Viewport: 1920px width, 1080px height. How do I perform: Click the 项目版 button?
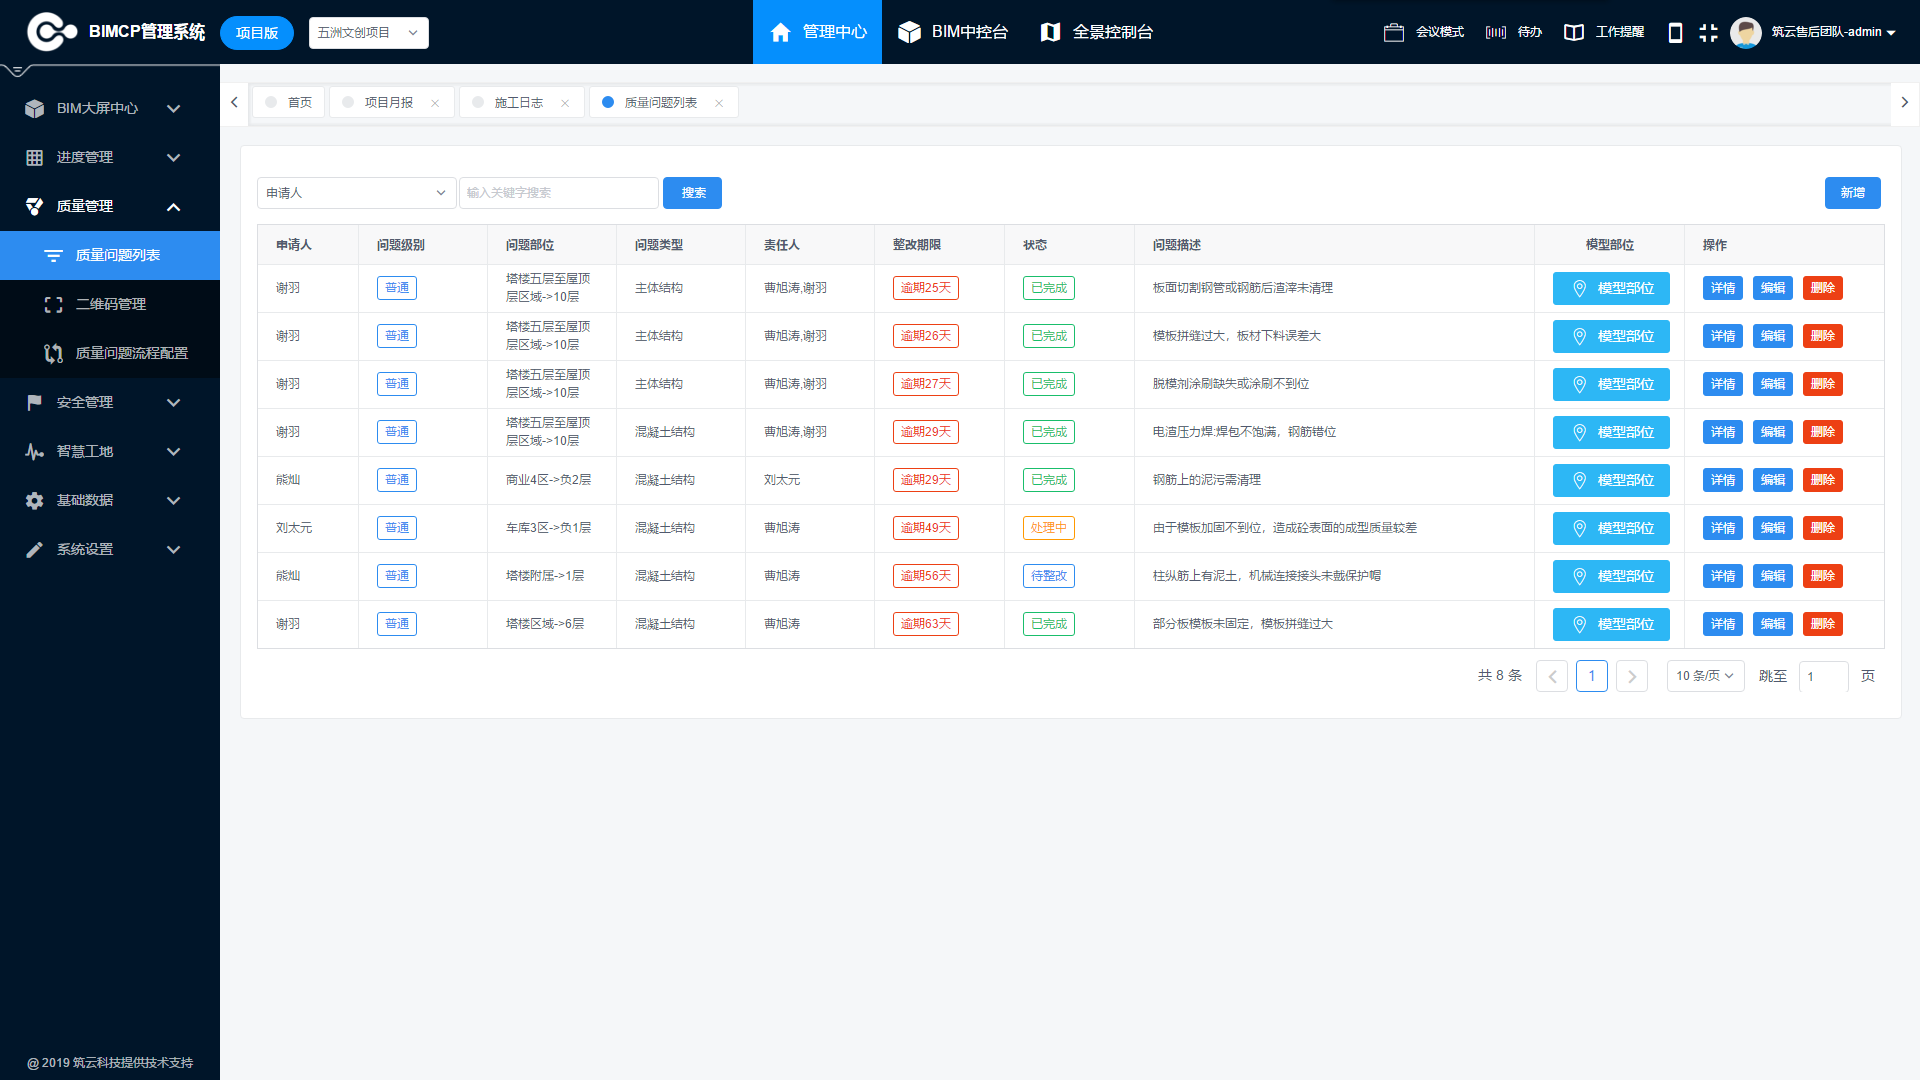[x=257, y=33]
